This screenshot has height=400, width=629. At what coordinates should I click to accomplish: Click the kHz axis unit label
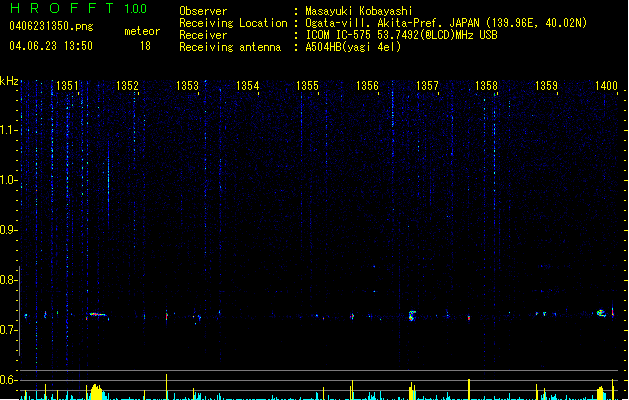click(9, 81)
